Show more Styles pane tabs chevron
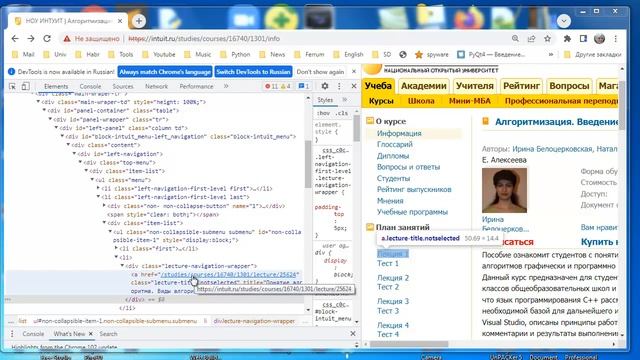The width and height of the screenshot is (640, 360). tap(344, 100)
